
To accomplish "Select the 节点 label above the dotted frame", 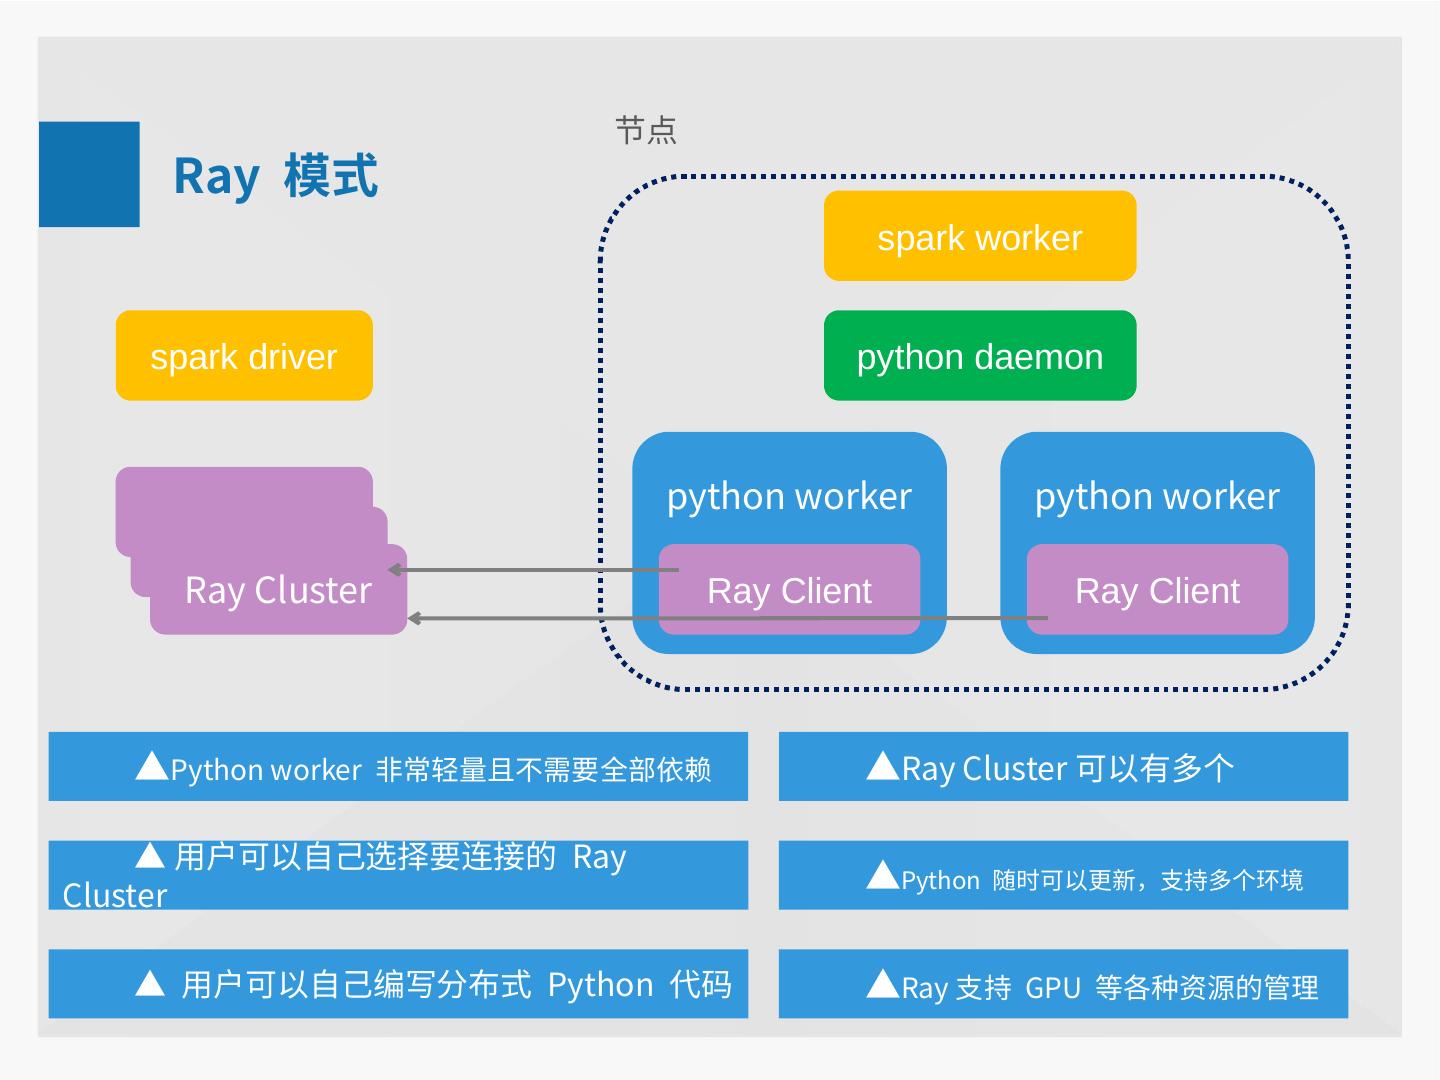I will pyautogui.click(x=646, y=130).
